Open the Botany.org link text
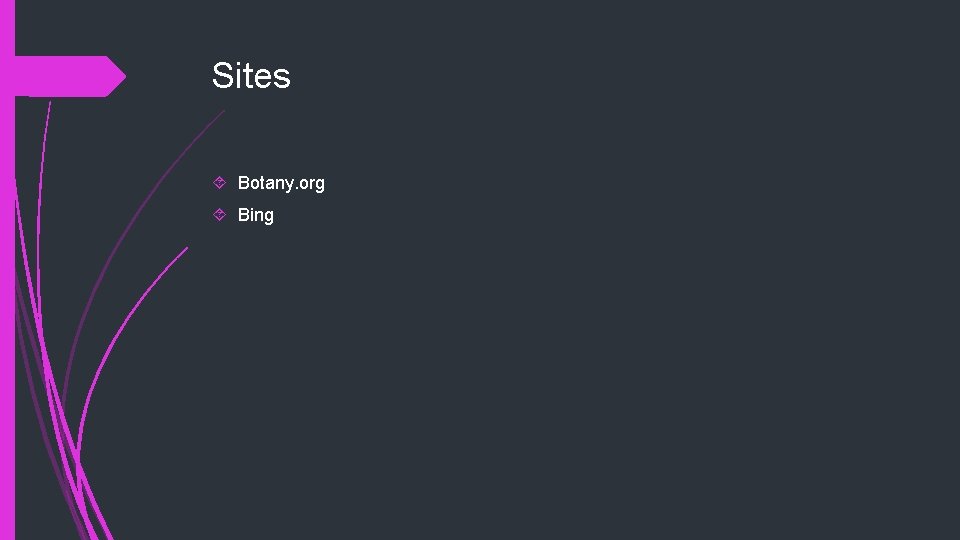This screenshot has height=540, width=960. [x=281, y=183]
